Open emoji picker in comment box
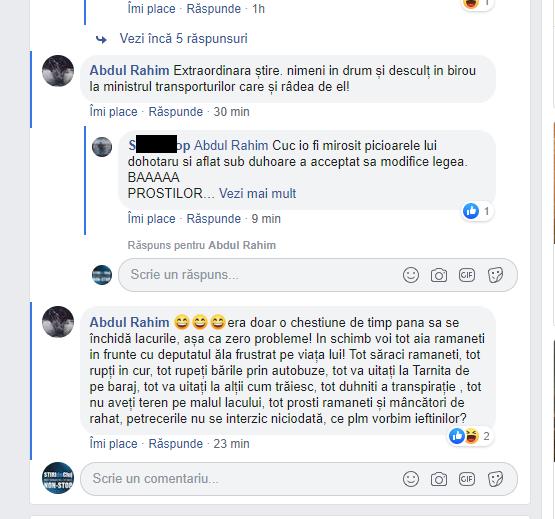This screenshot has width=555, height=519. point(411,479)
